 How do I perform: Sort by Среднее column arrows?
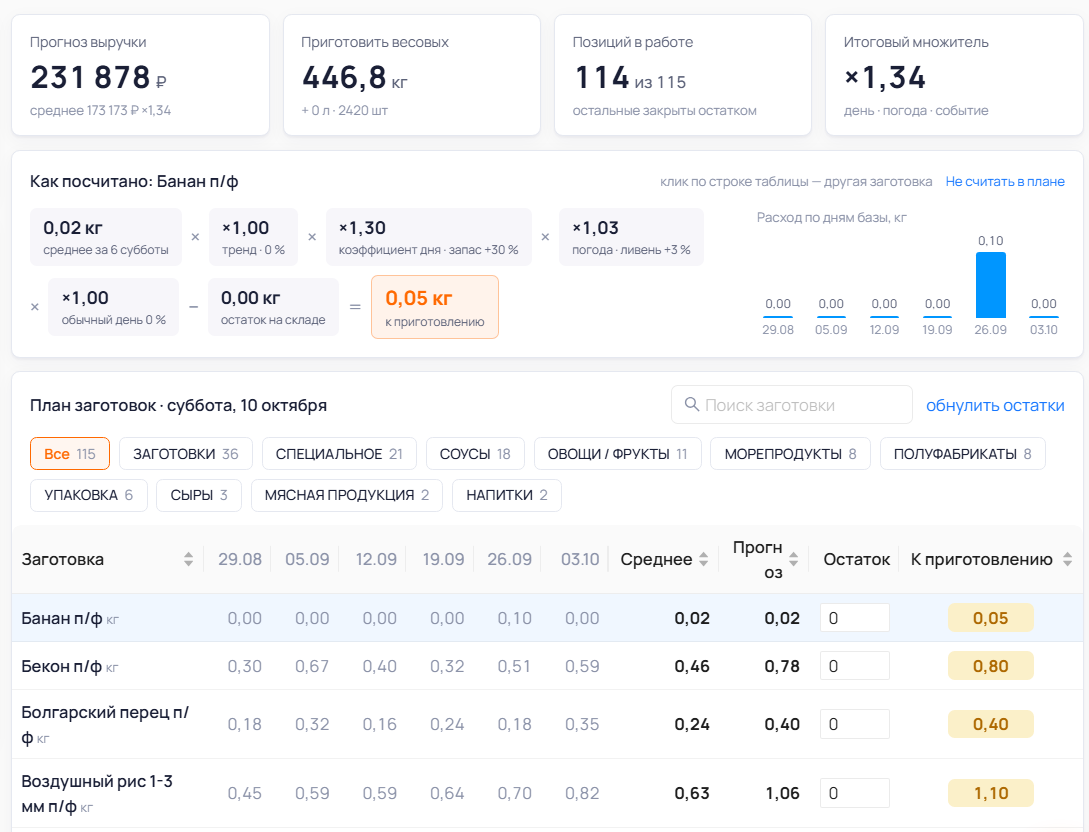(704, 559)
